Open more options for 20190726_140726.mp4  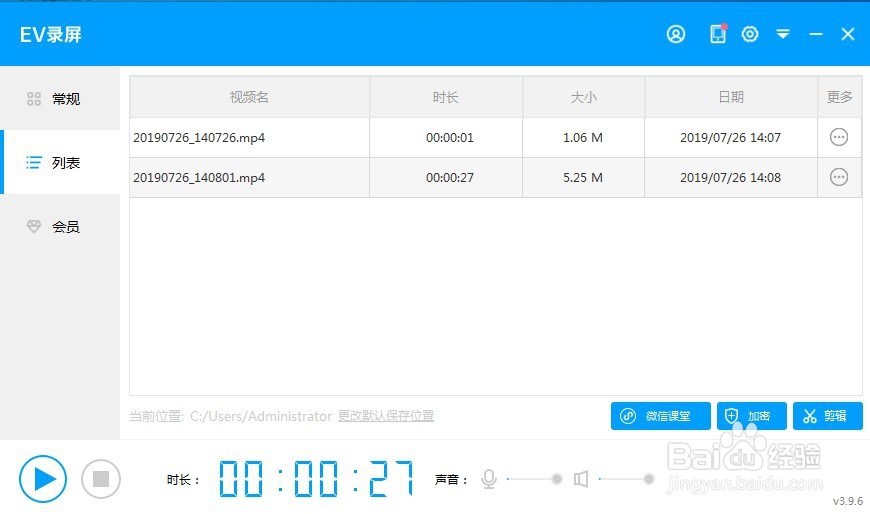[838, 137]
